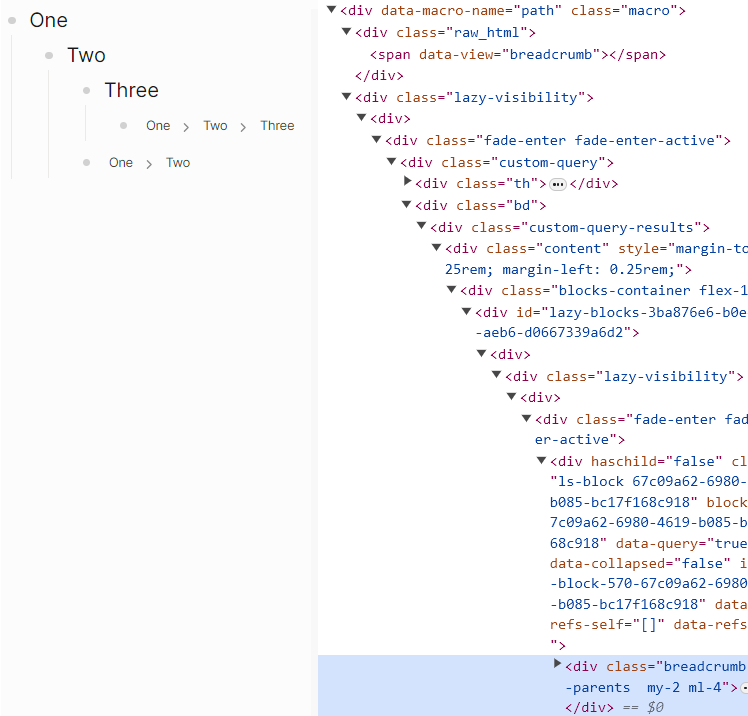Screen dimensions: 748x716
Task: Collapse the custom-query-results div node
Action: pyautogui.click(x=422, y=226)
